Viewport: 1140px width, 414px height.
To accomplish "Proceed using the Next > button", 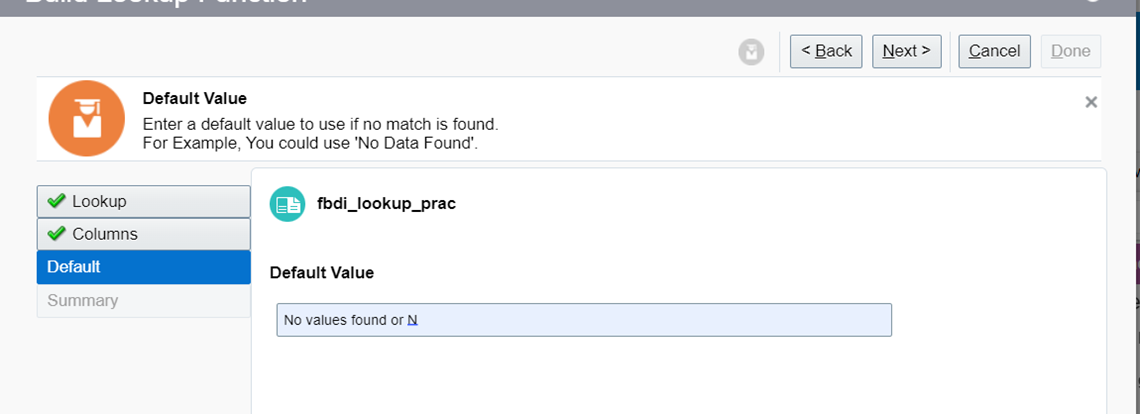I will coord(907,51).
